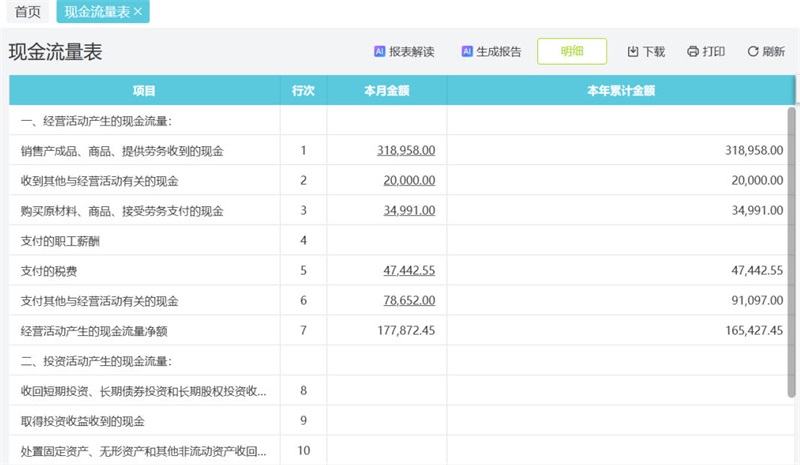Click the AI icon beside 报表解读
The image size is (800, 465).
click(x=379, y=52)
